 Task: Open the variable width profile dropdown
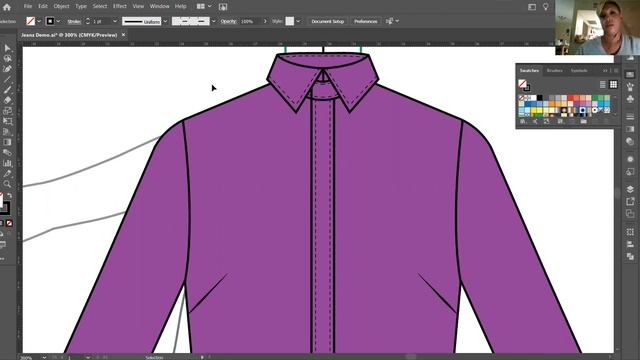coord(165,21)
